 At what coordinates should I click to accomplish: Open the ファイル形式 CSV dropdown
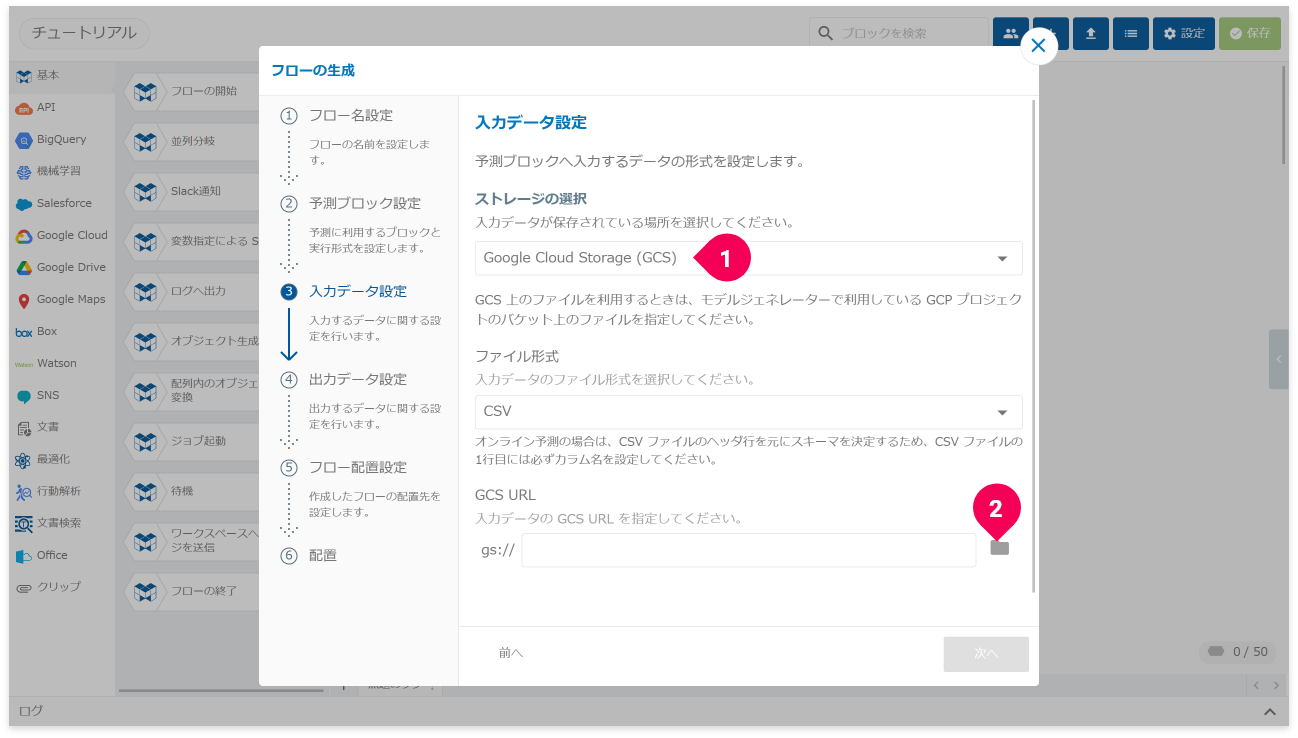pyautogui.click(x=748, y=412)
